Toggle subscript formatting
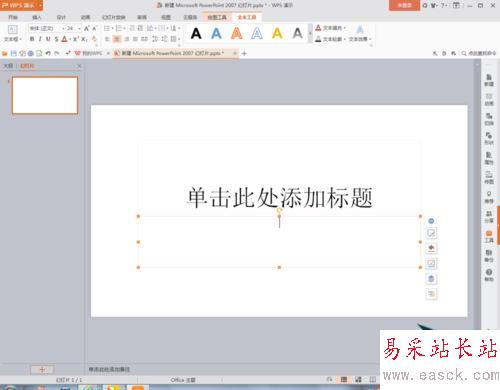Viewport: 500px width, 390px height. click(84, 39)
